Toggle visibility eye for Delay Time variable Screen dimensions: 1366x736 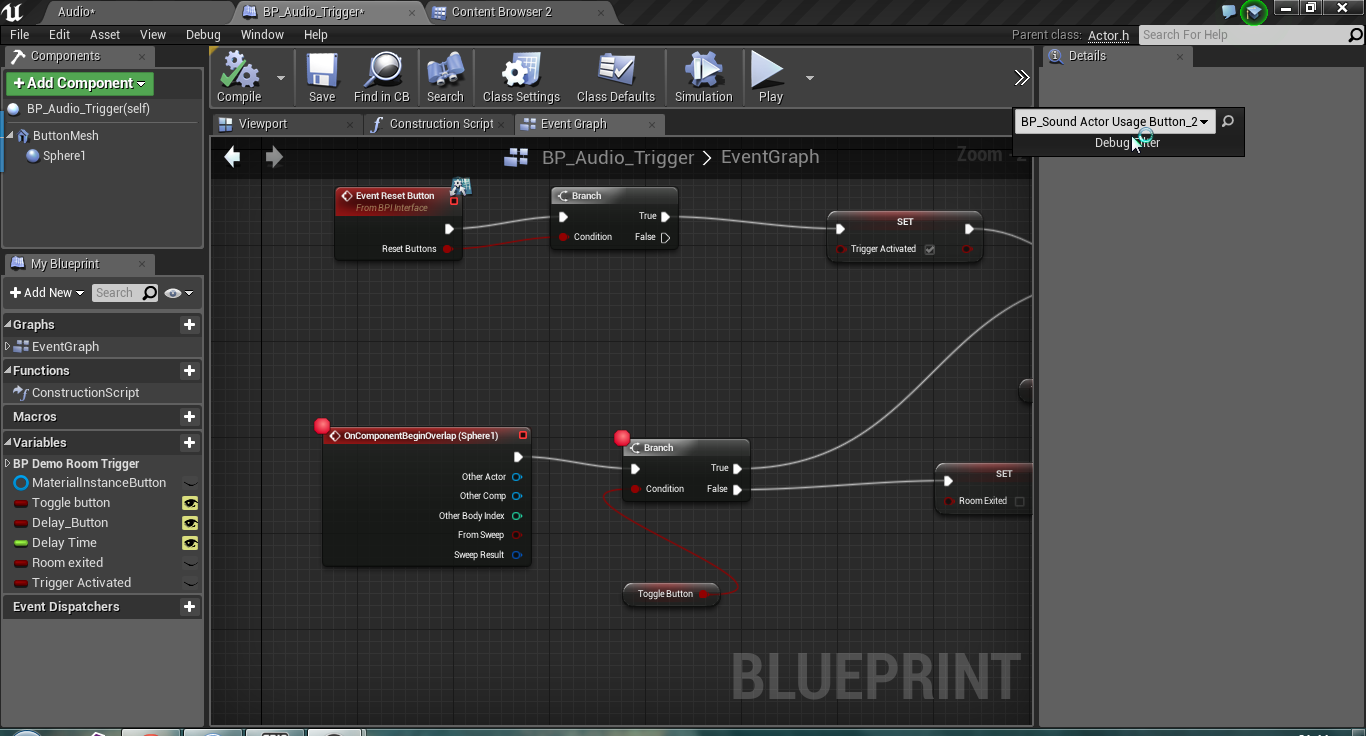[190, 543]
